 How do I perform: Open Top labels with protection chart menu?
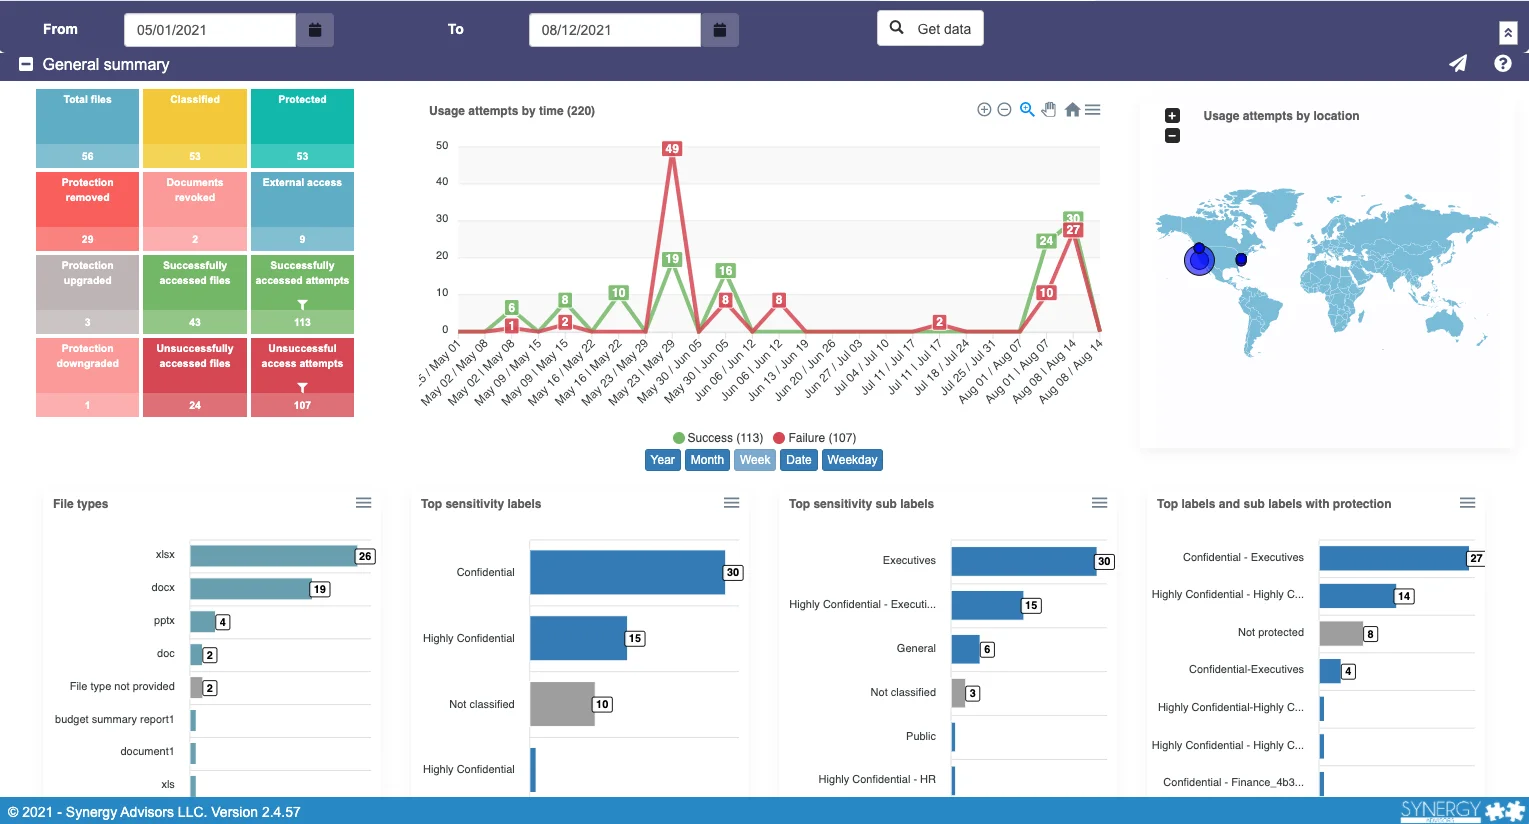[x=1468, y=503]
